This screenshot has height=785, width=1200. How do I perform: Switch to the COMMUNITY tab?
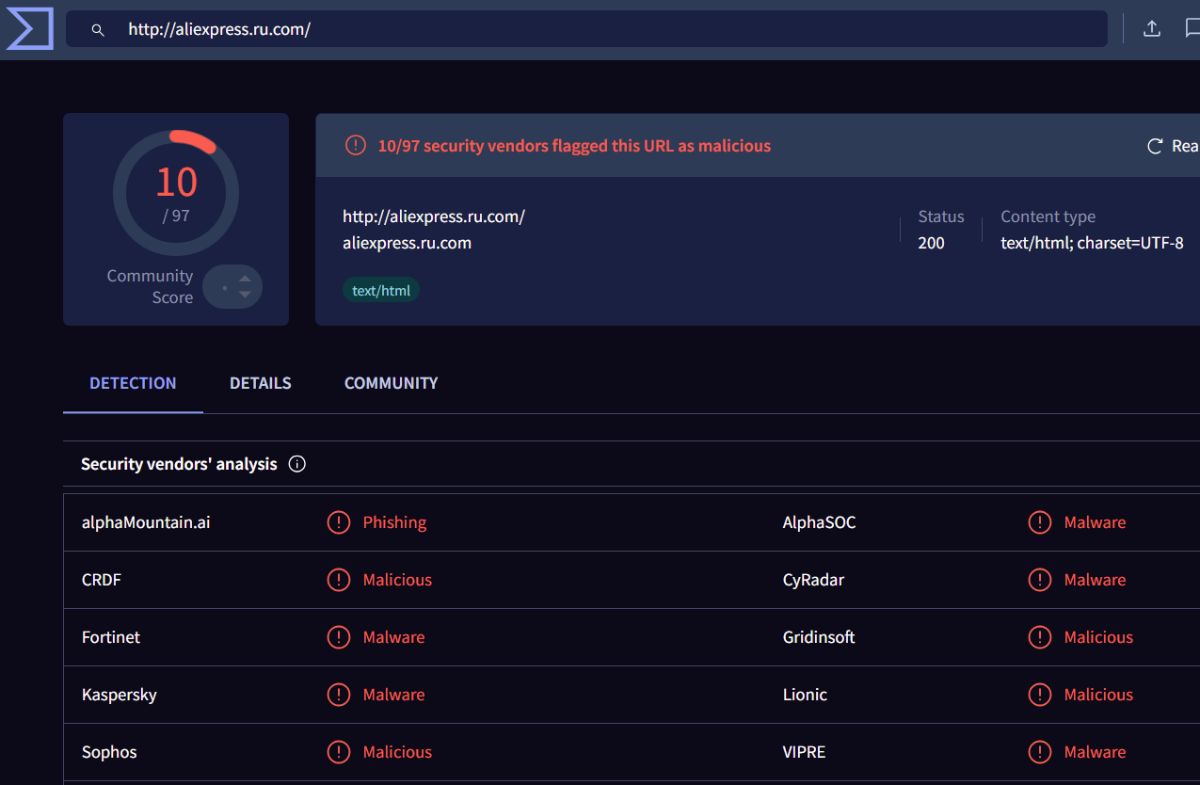coord(391,383)
